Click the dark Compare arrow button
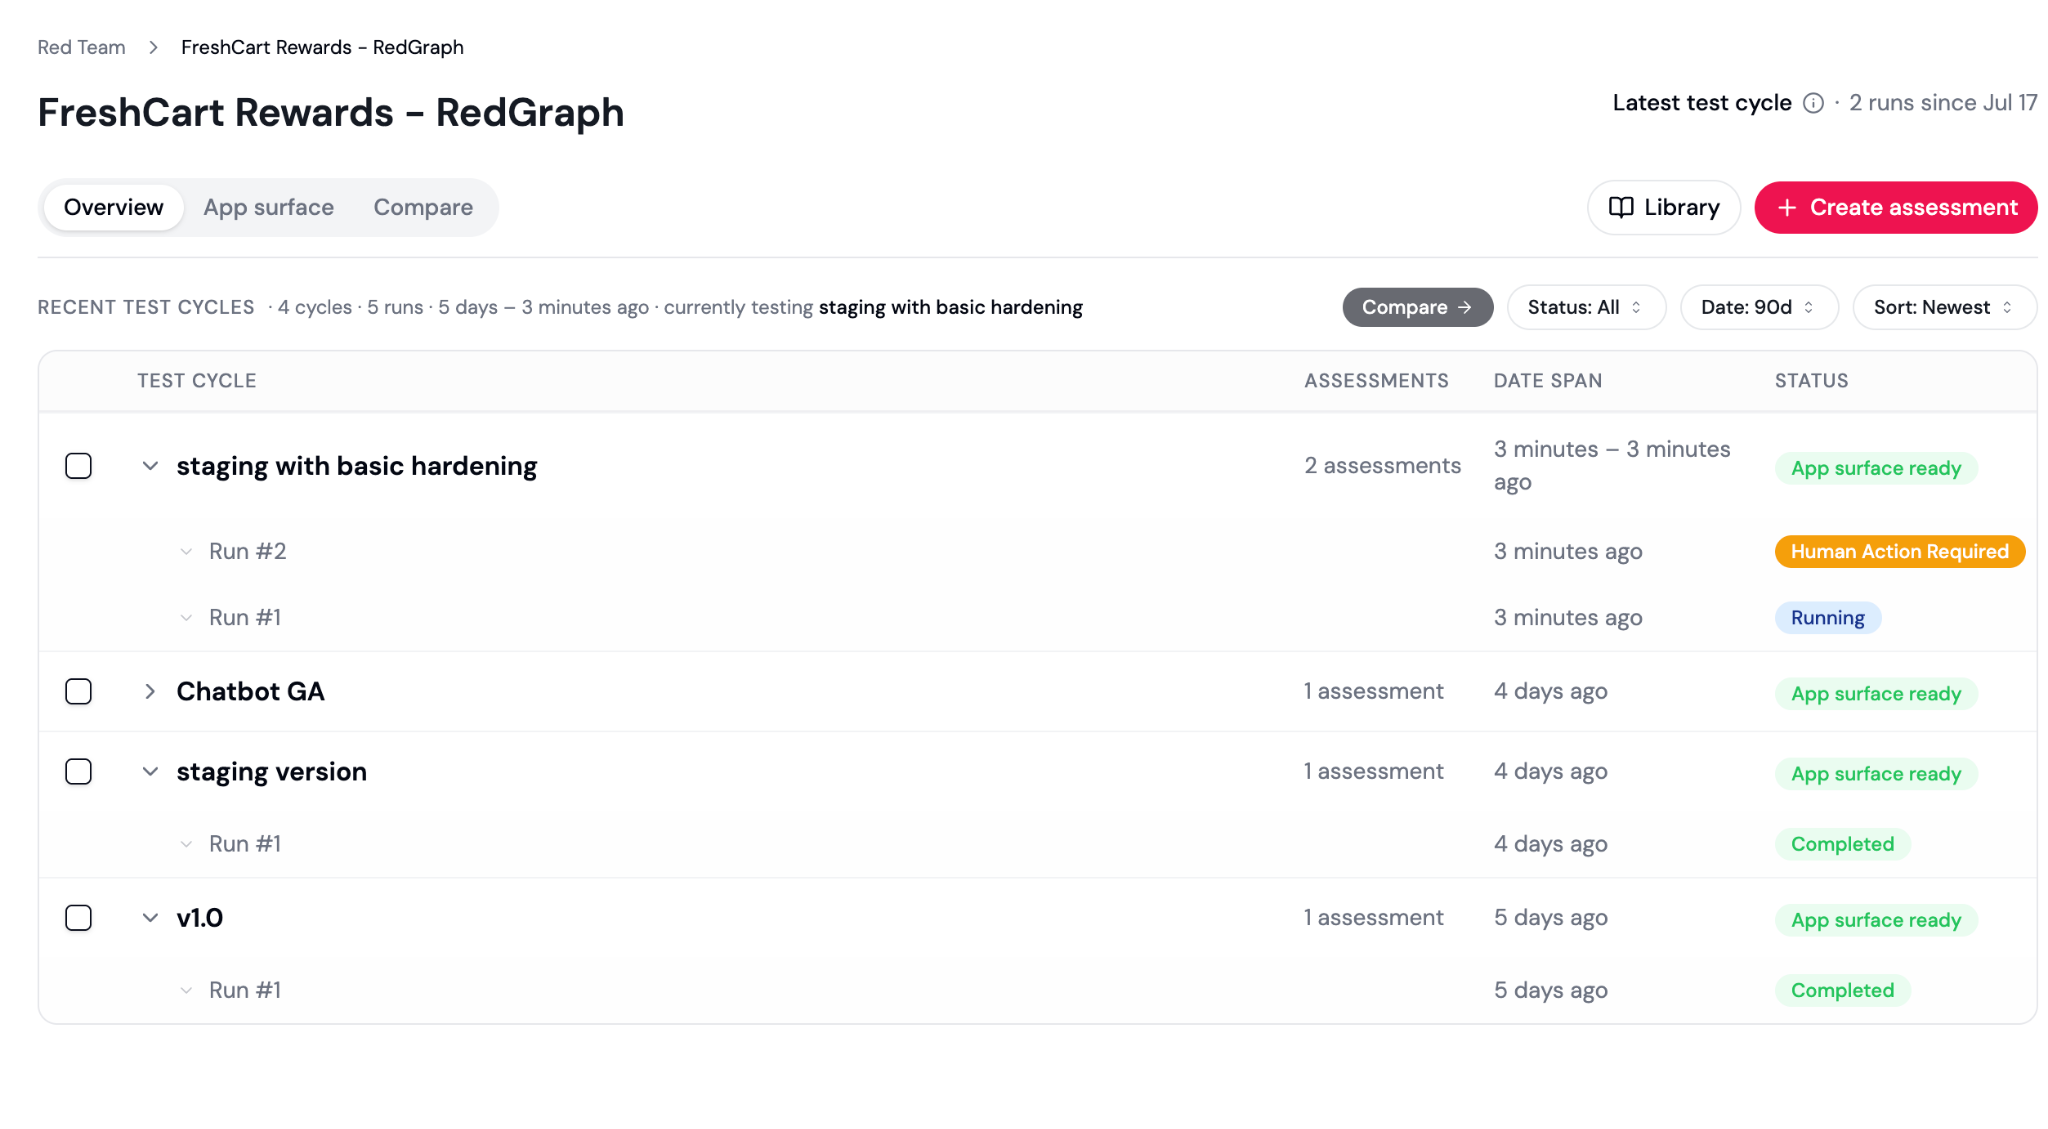 [1417, 307]
